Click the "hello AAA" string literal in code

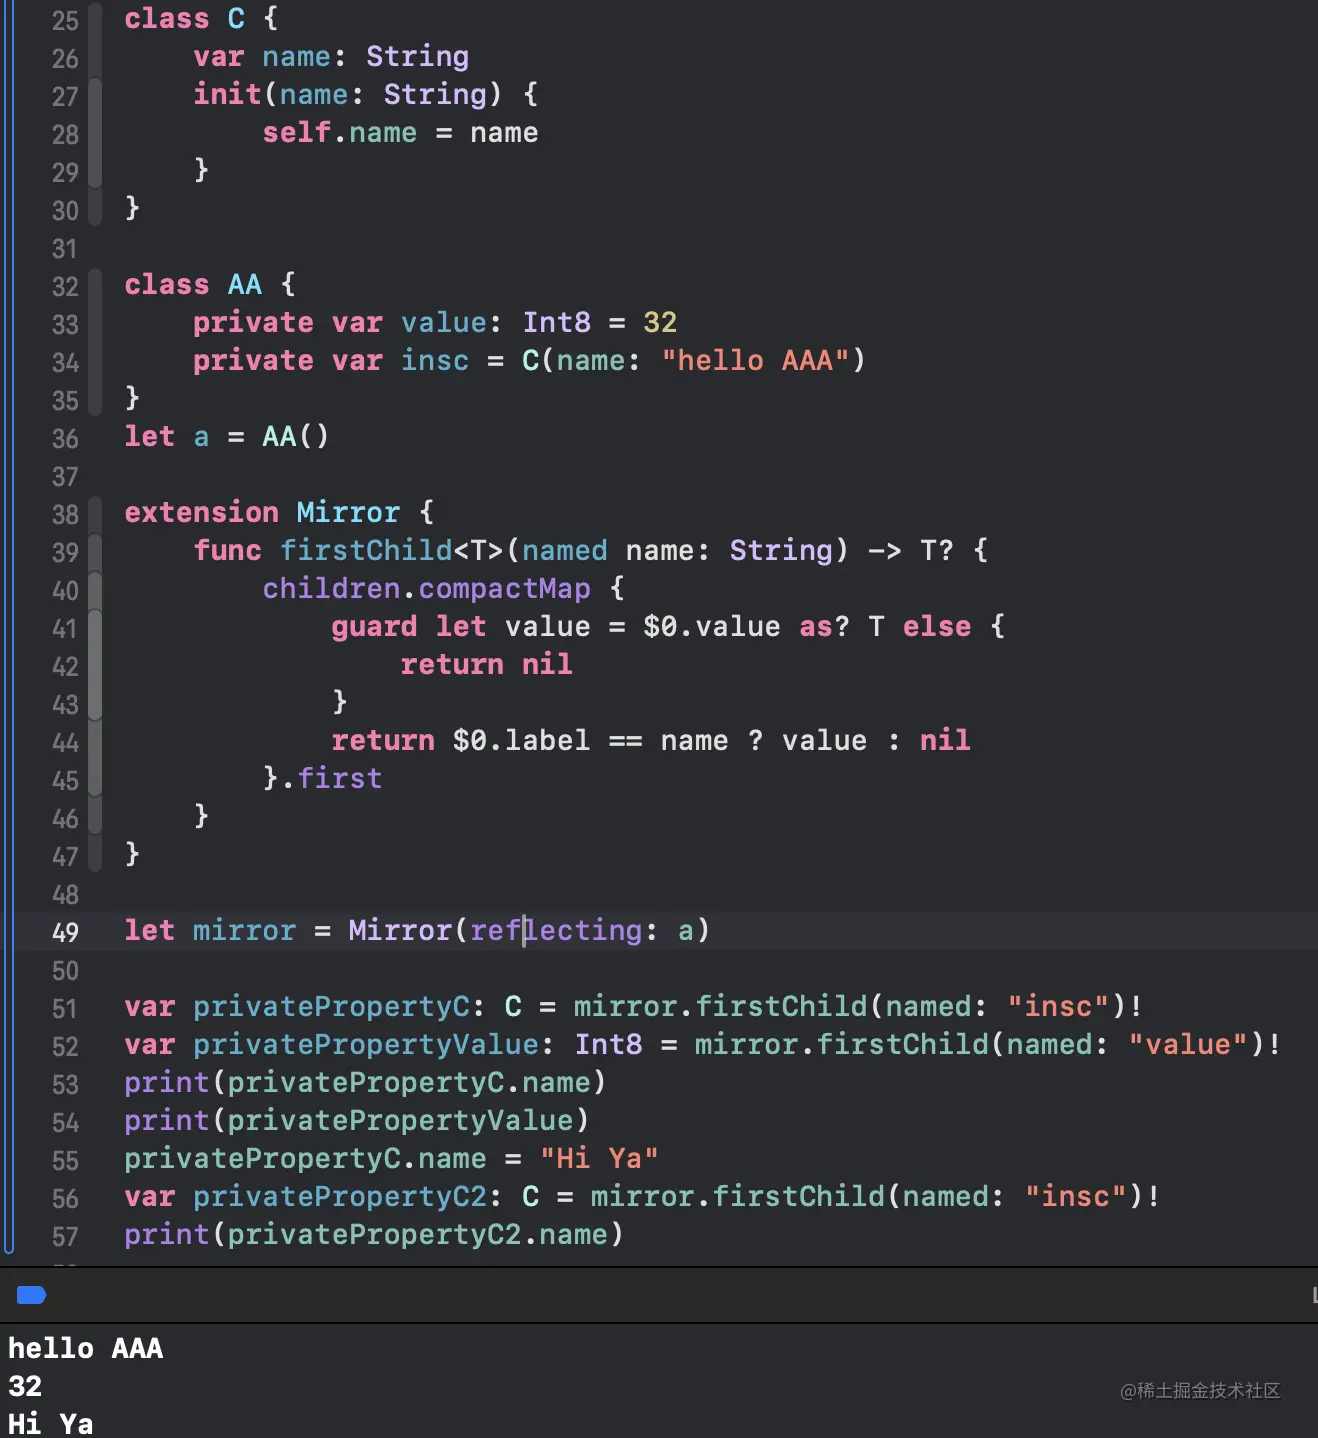pyautogui.click(x=756, y=361)
